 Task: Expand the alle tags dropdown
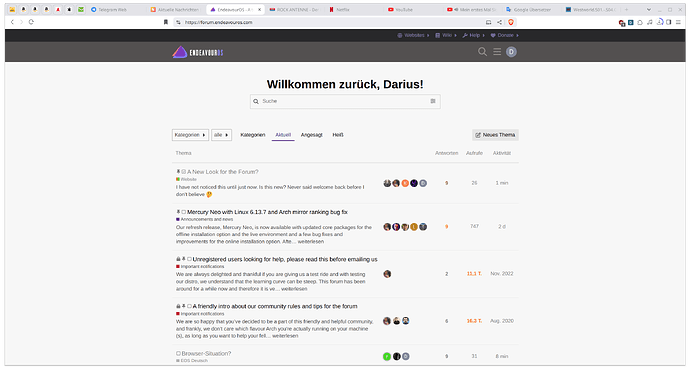coord(221,135)
